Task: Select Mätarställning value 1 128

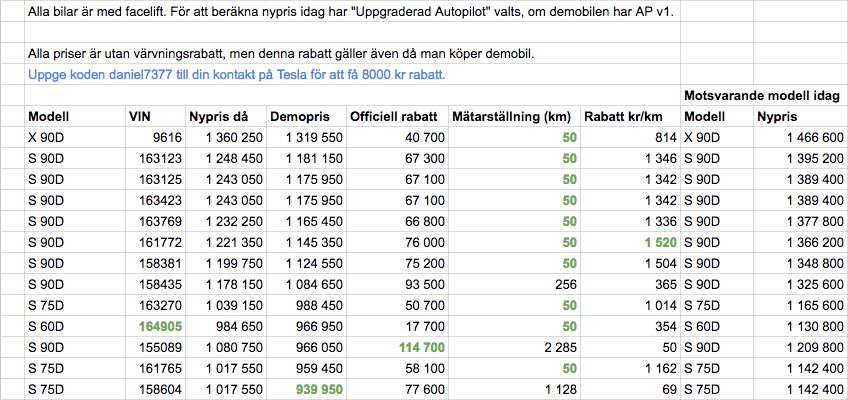Action: pyautogui.click(x=514, y=389)
